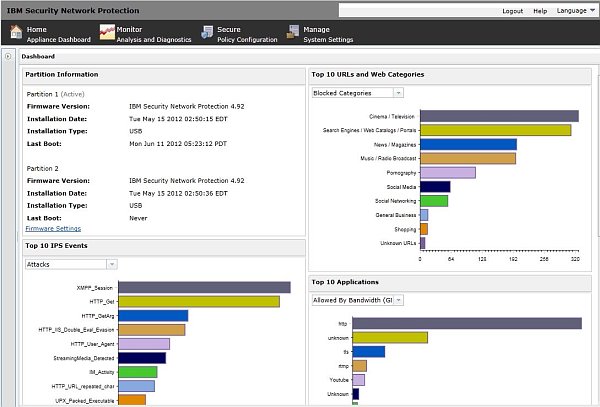Click the General Business bar

point(424,215)
